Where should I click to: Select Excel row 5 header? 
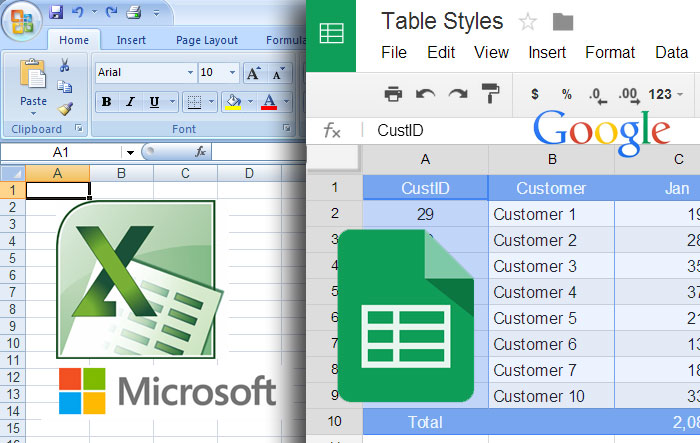[12, 258]
